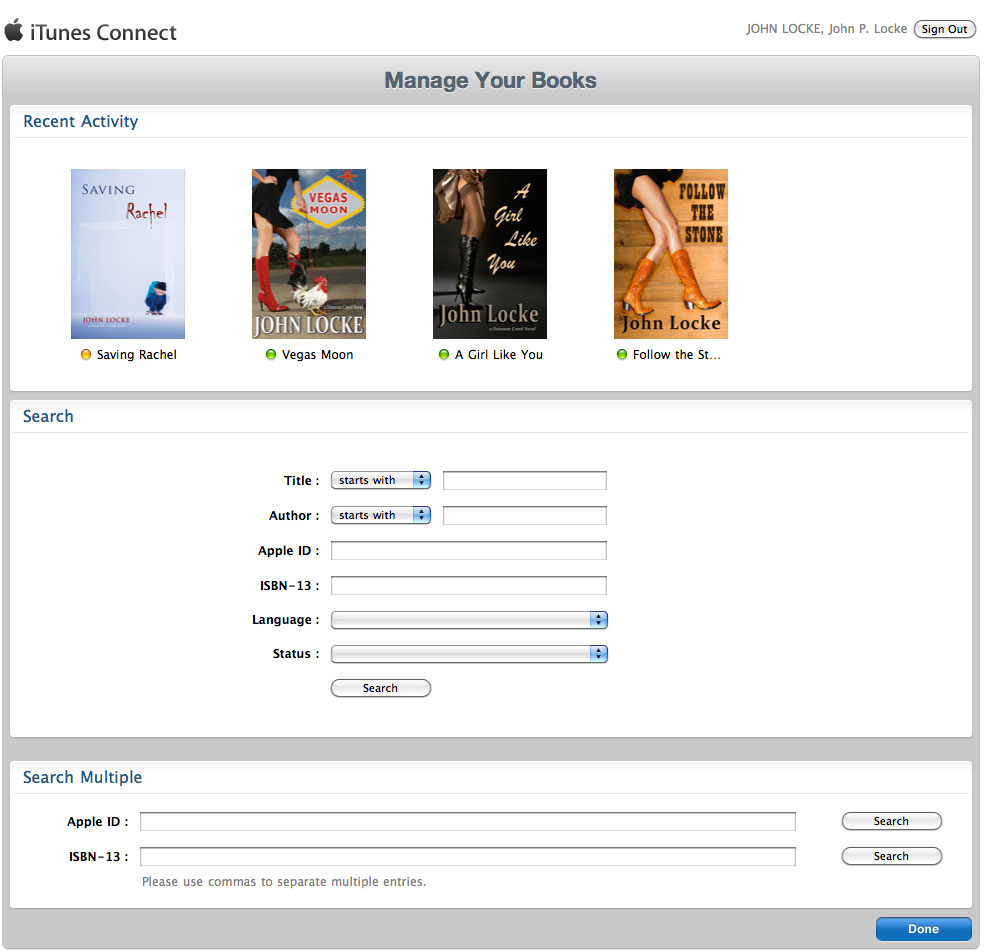Expand the Author 'starts with' dropdown

pyautogui.click(x=380, y=516)
